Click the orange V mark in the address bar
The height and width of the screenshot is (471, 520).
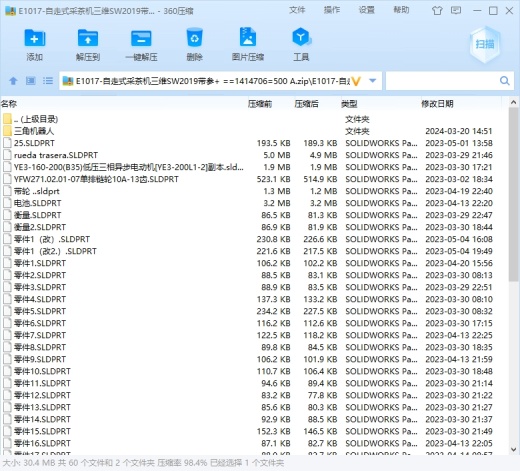356,81
